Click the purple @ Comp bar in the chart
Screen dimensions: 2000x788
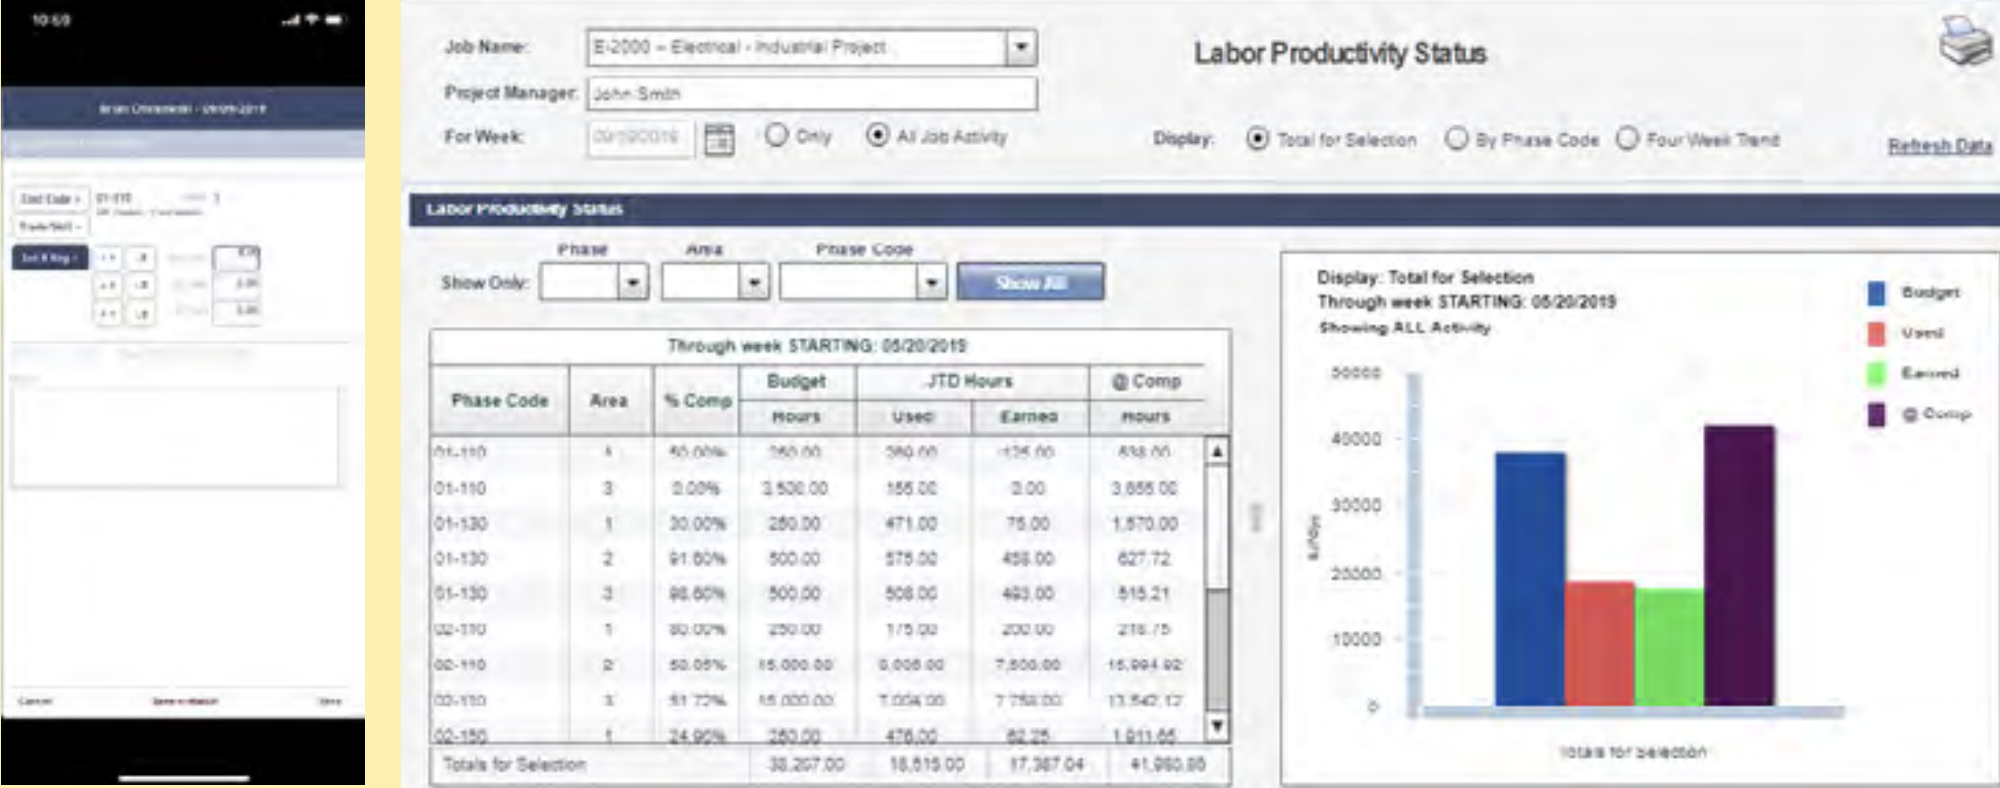coord(1740,566)
